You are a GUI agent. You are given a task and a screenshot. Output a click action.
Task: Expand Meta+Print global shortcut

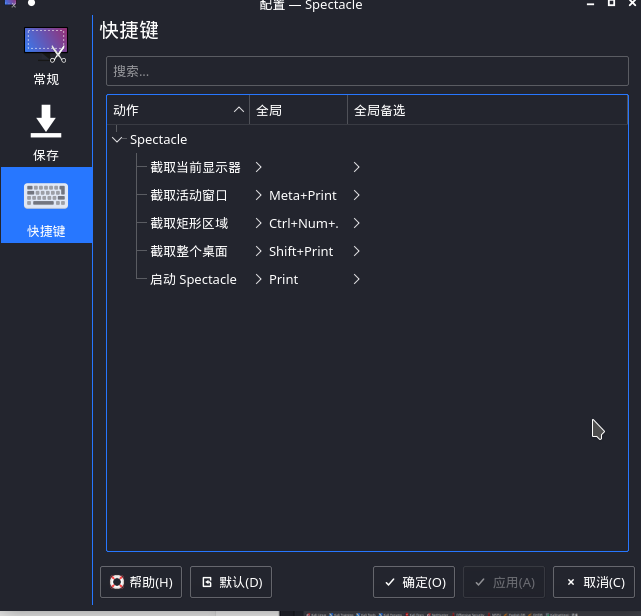coord(258,195)
